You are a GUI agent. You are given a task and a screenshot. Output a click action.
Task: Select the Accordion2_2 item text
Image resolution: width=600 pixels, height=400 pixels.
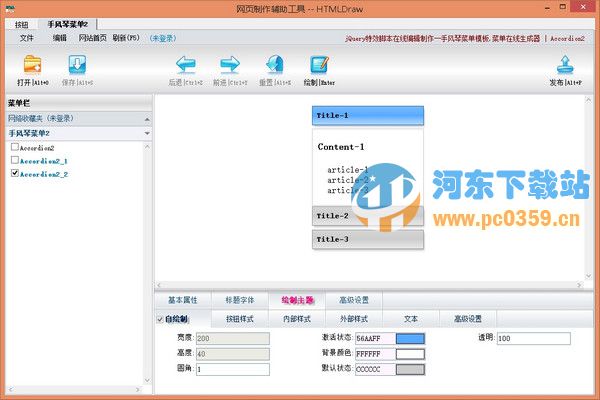coord(44,174)
